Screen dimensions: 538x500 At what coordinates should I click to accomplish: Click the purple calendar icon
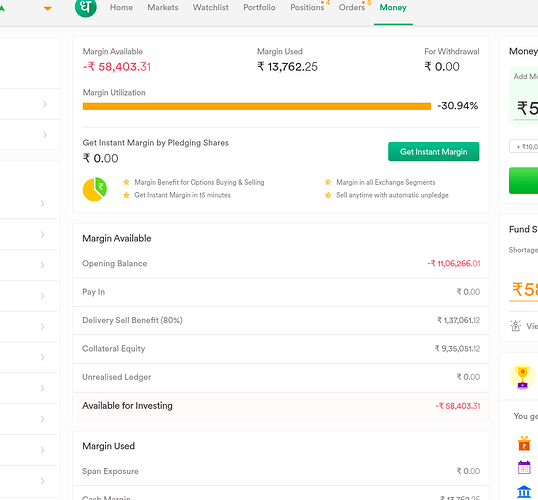[x=524, y=467]
